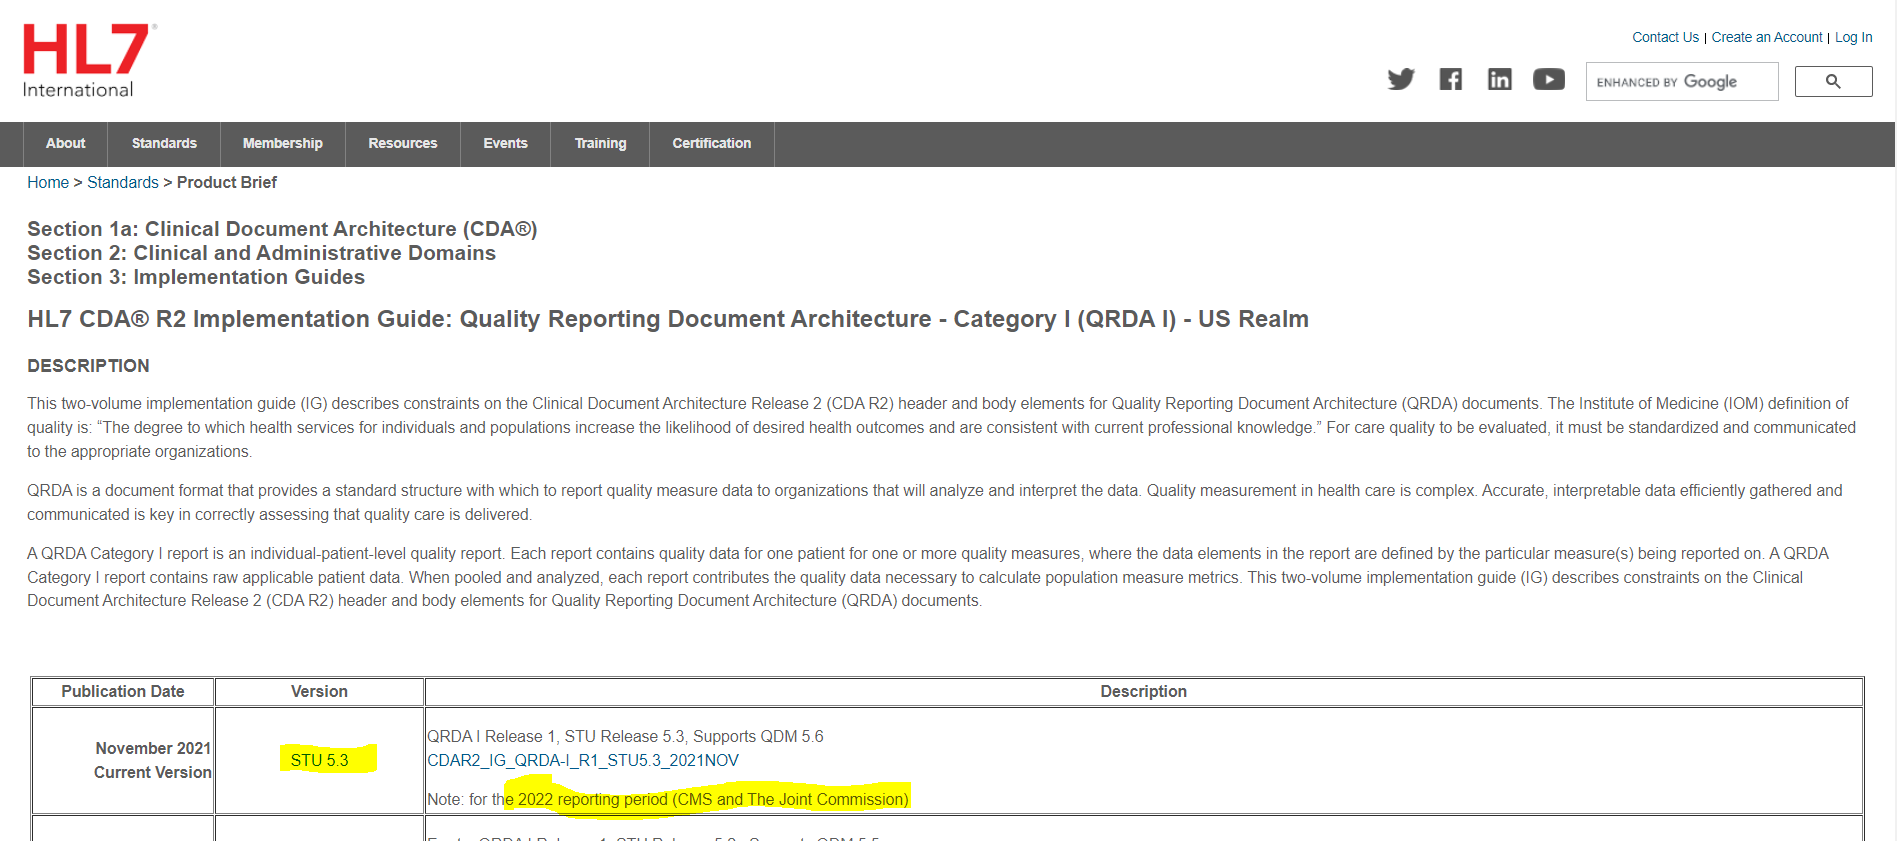Go to Home breadcrumb link
The width and height of the screenshot is (1897, 841).
click(x=48, y=182)
